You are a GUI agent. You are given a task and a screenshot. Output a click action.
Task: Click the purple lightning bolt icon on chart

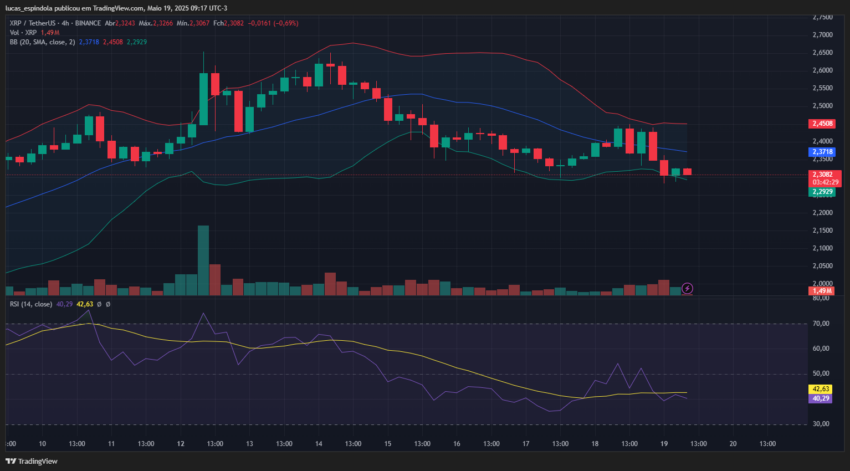687,288
